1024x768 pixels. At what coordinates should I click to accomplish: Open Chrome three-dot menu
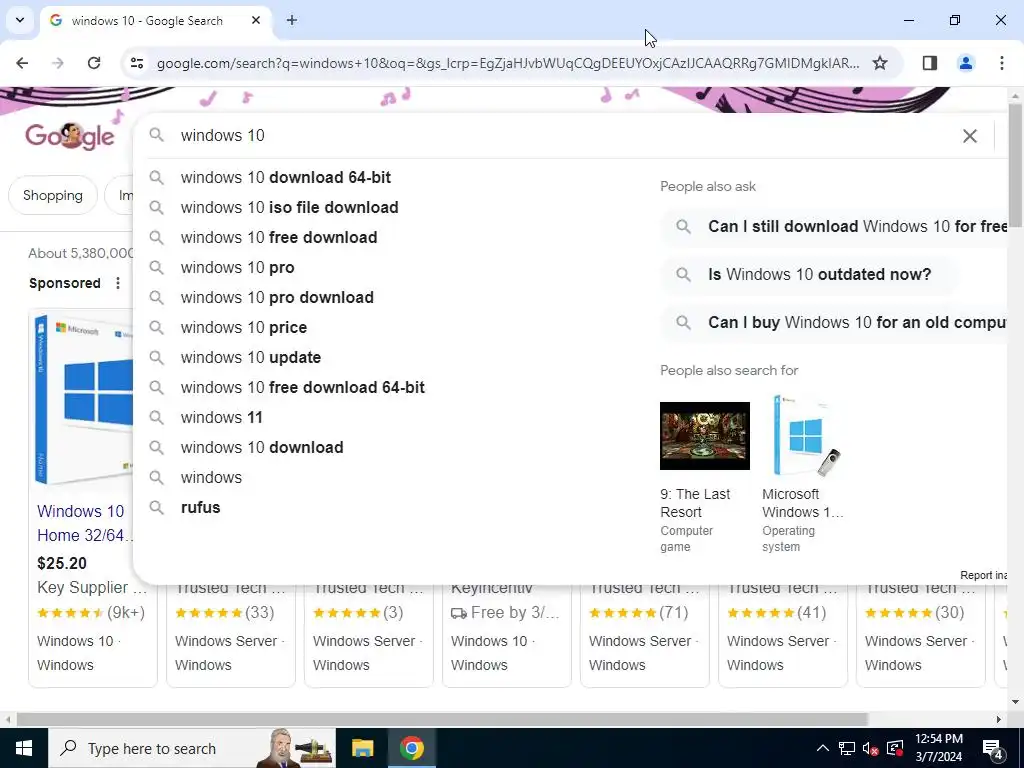[1002, 63]
